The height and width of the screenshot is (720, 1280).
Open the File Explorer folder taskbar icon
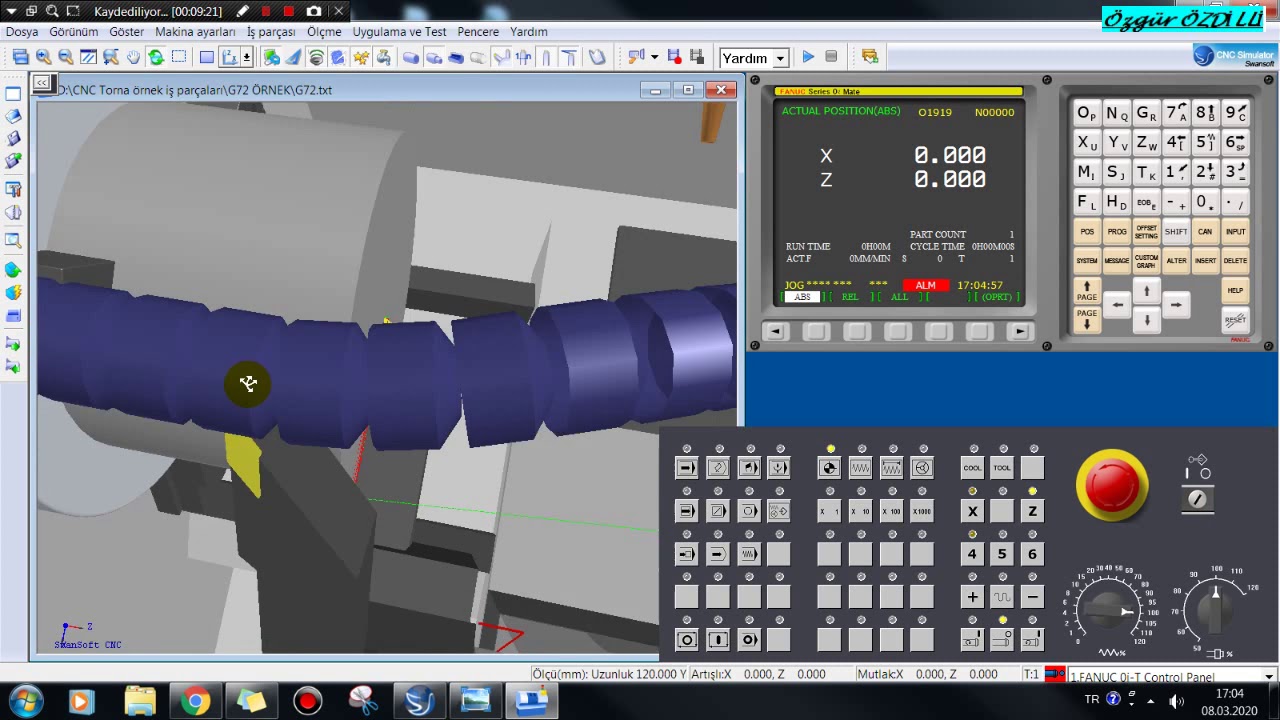[140, 701]
